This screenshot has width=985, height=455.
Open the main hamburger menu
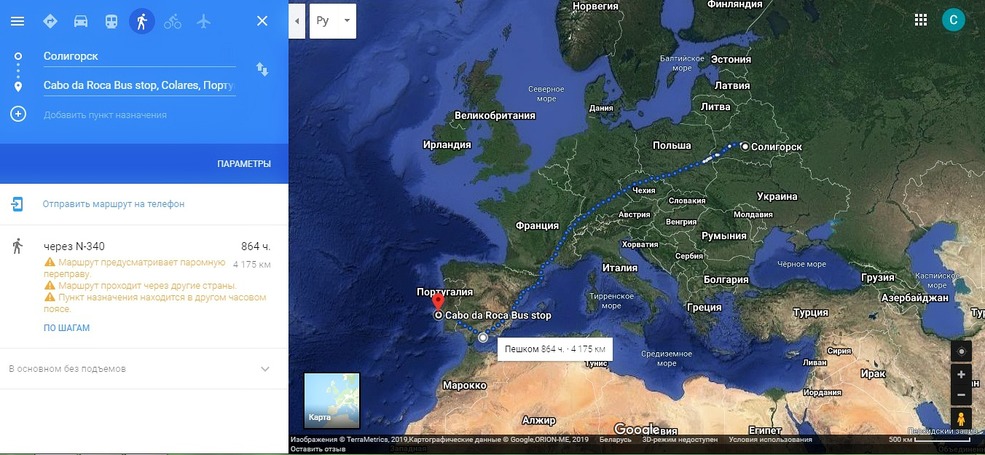[x=17, y=21]
